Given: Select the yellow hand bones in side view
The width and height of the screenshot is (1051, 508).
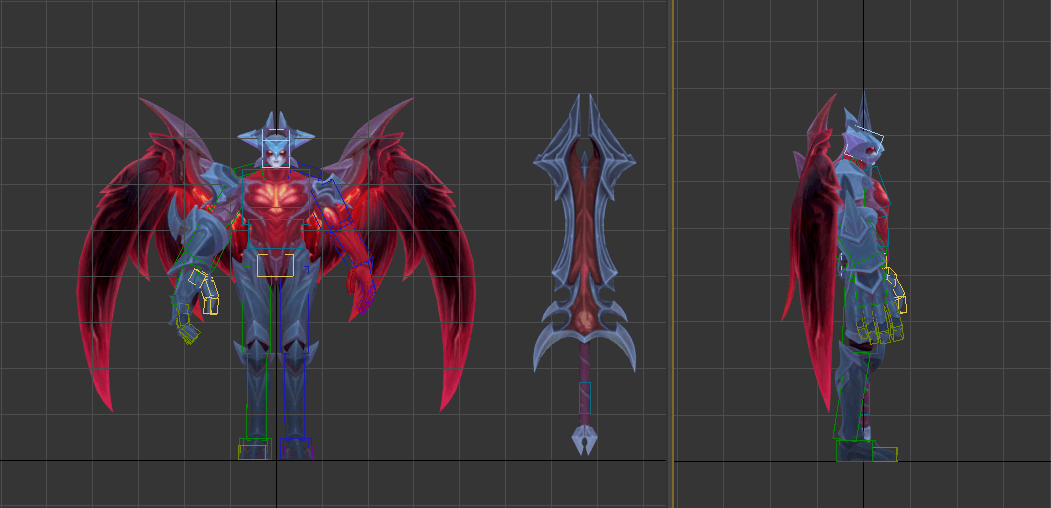Looking at the screenshot, I should coord(896,292).
